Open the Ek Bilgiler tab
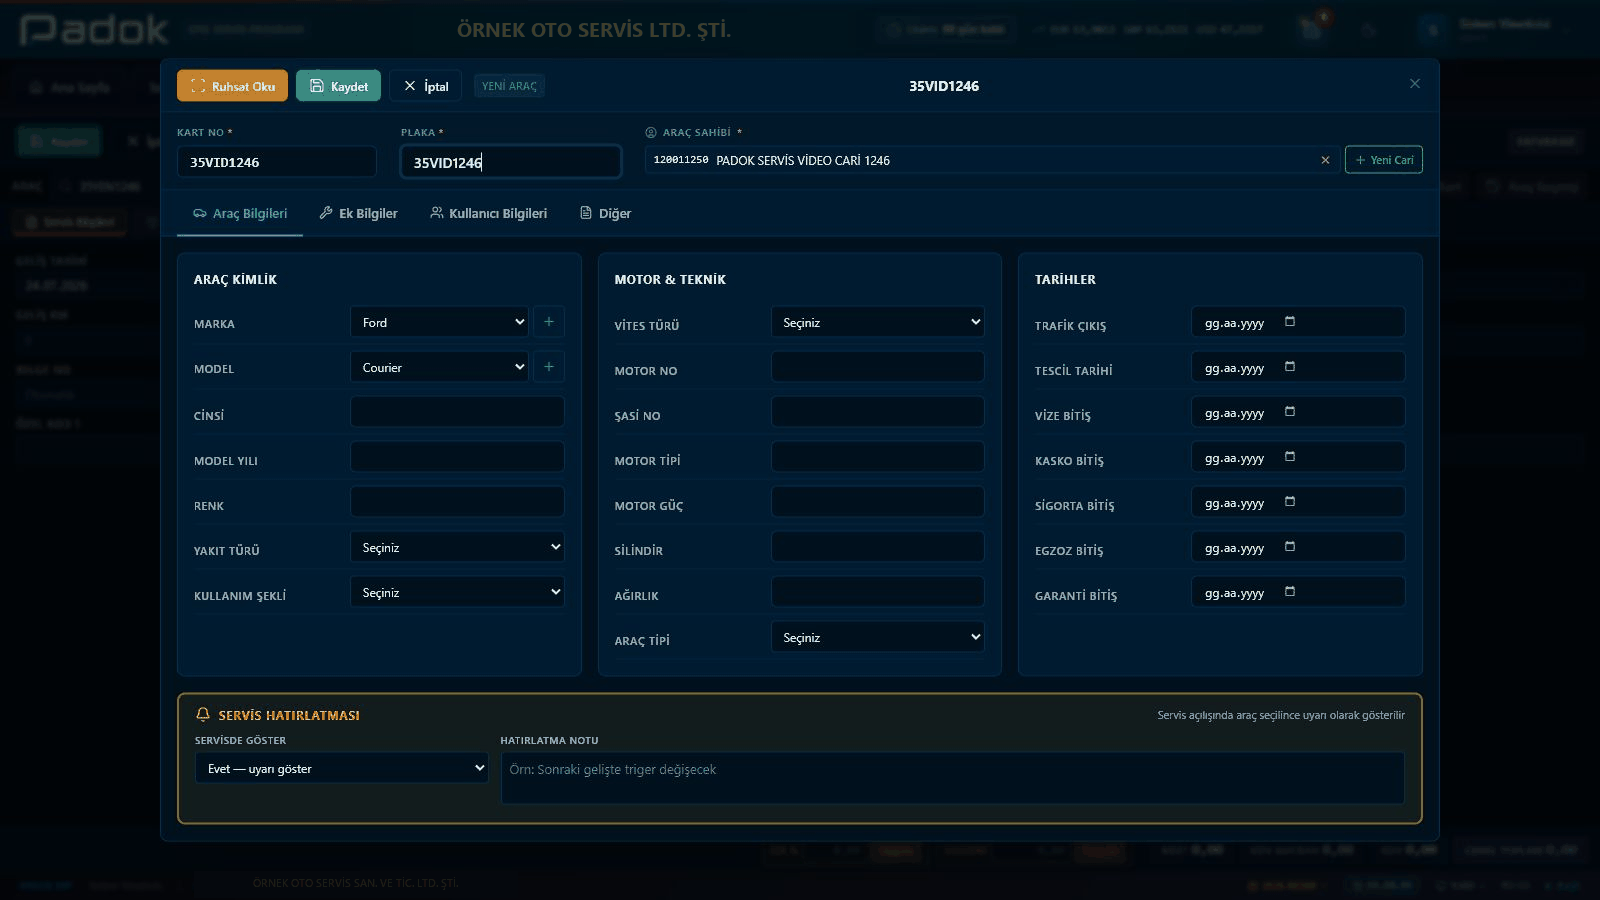The height and width of the screenshot is (900, 1600). 358,213
